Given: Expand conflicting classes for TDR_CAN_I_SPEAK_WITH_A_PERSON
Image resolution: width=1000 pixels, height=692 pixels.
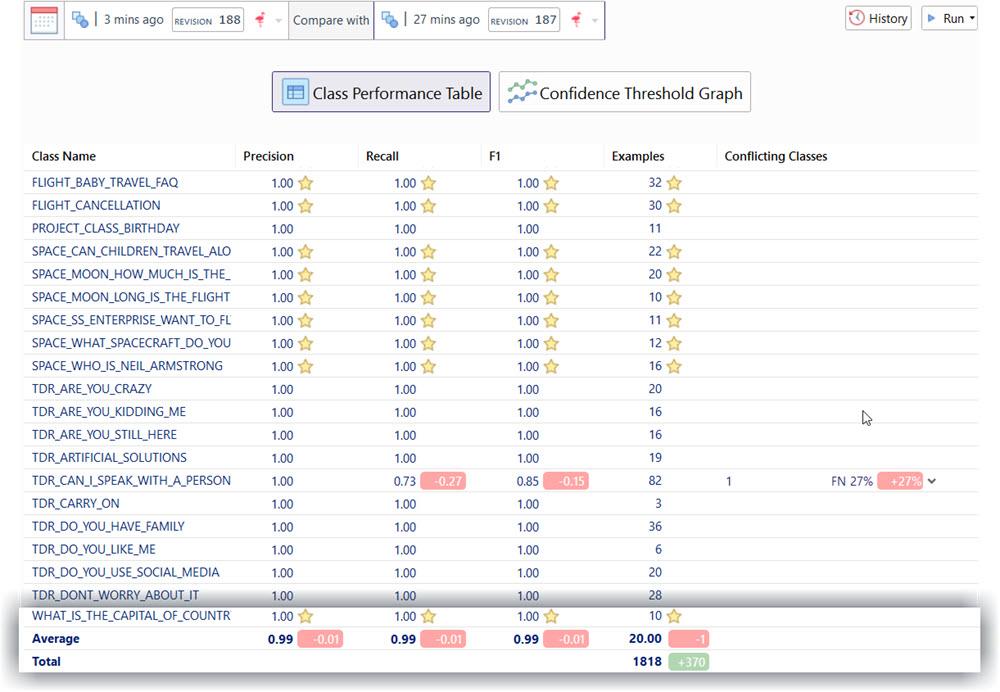Looking at the screenshot, I should point(932,481).
